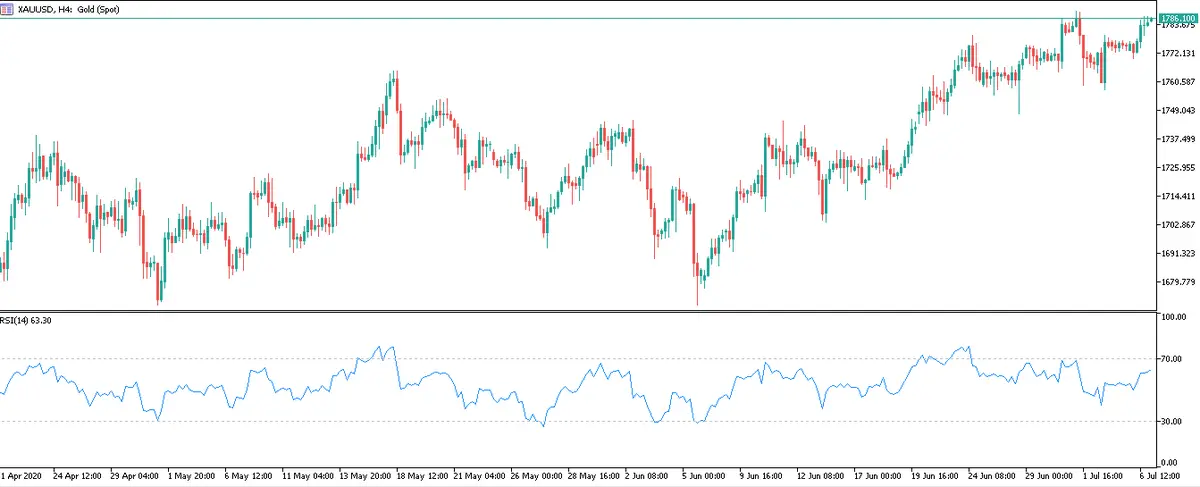This screenshot has height=487, width=1200.
Task: Select the 24 Jun 08:00 time marker
Action: click(x=991, y=477)
